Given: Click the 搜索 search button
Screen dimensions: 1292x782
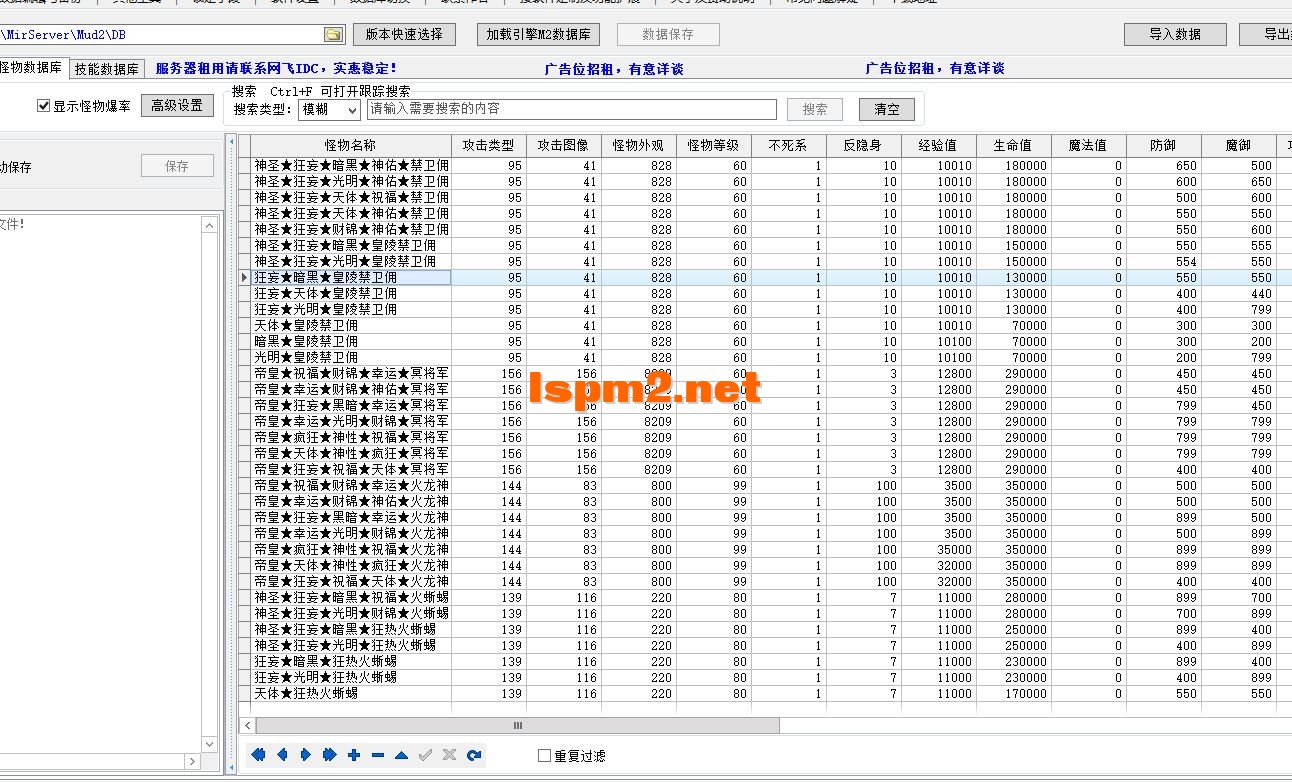Looking at the screenshot, I should pyautogui.click(x=815, y=108).
